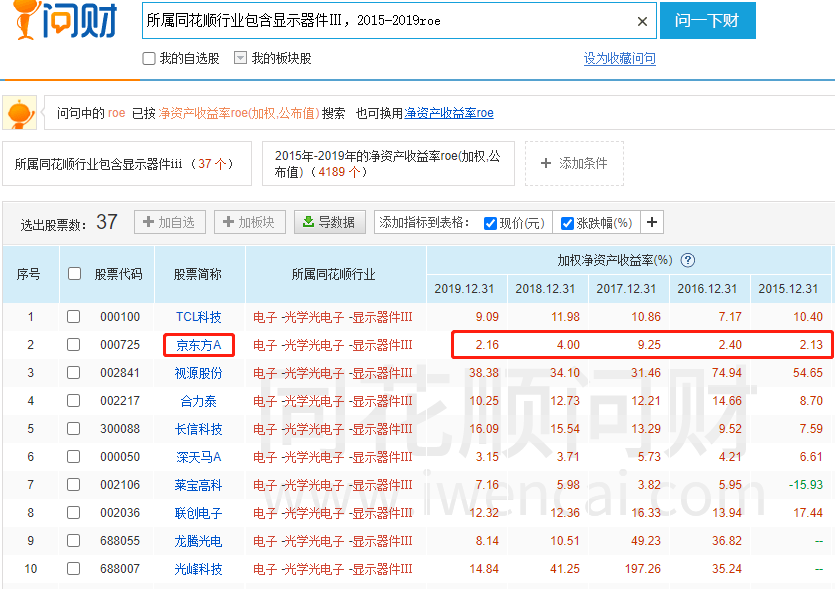Click the 设为收藏问句 link
The height and width of the screenshot is (589, 835).
(x=619, y=59)
